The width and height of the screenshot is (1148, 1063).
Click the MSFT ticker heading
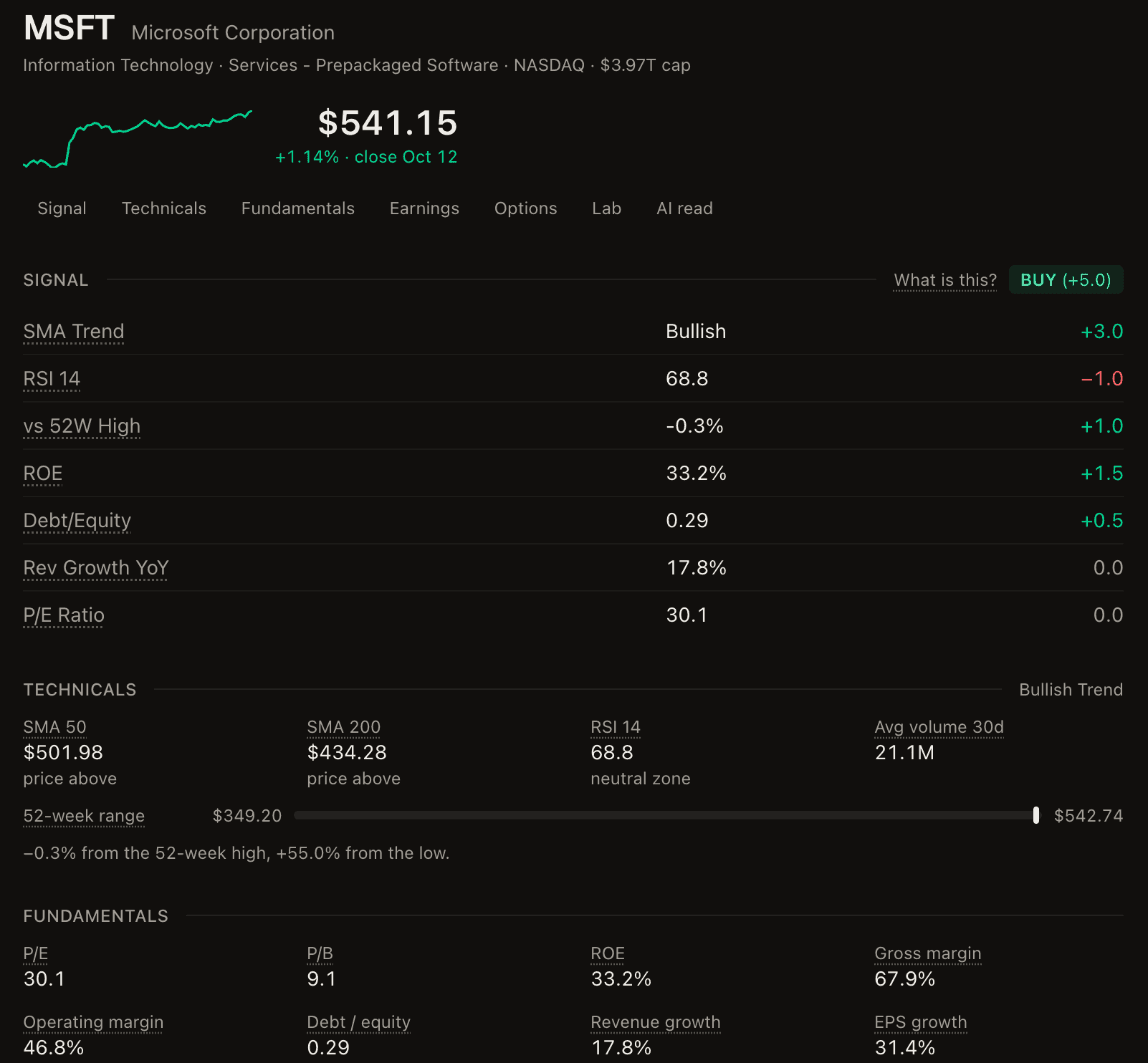pos(69,29)
